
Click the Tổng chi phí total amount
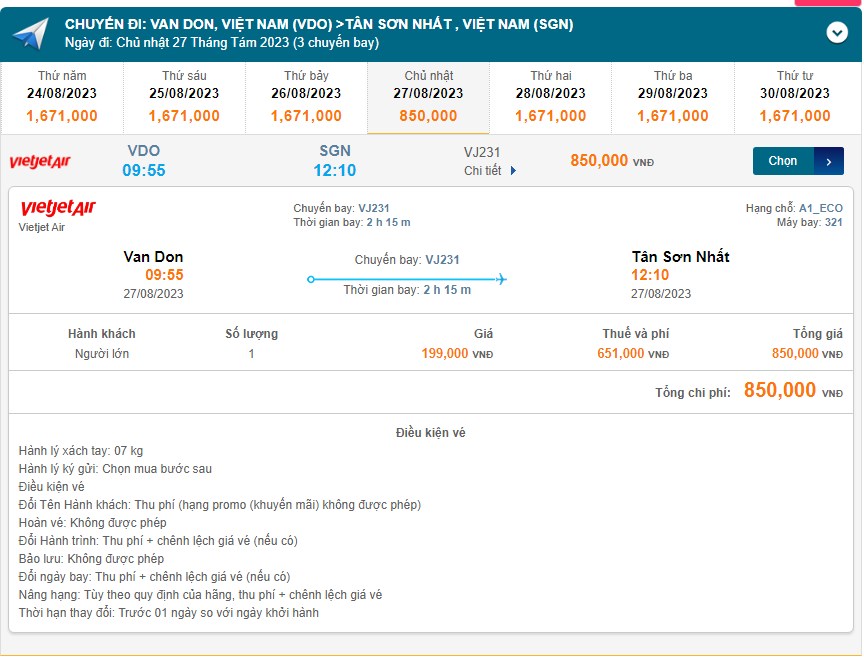[780, 391]
